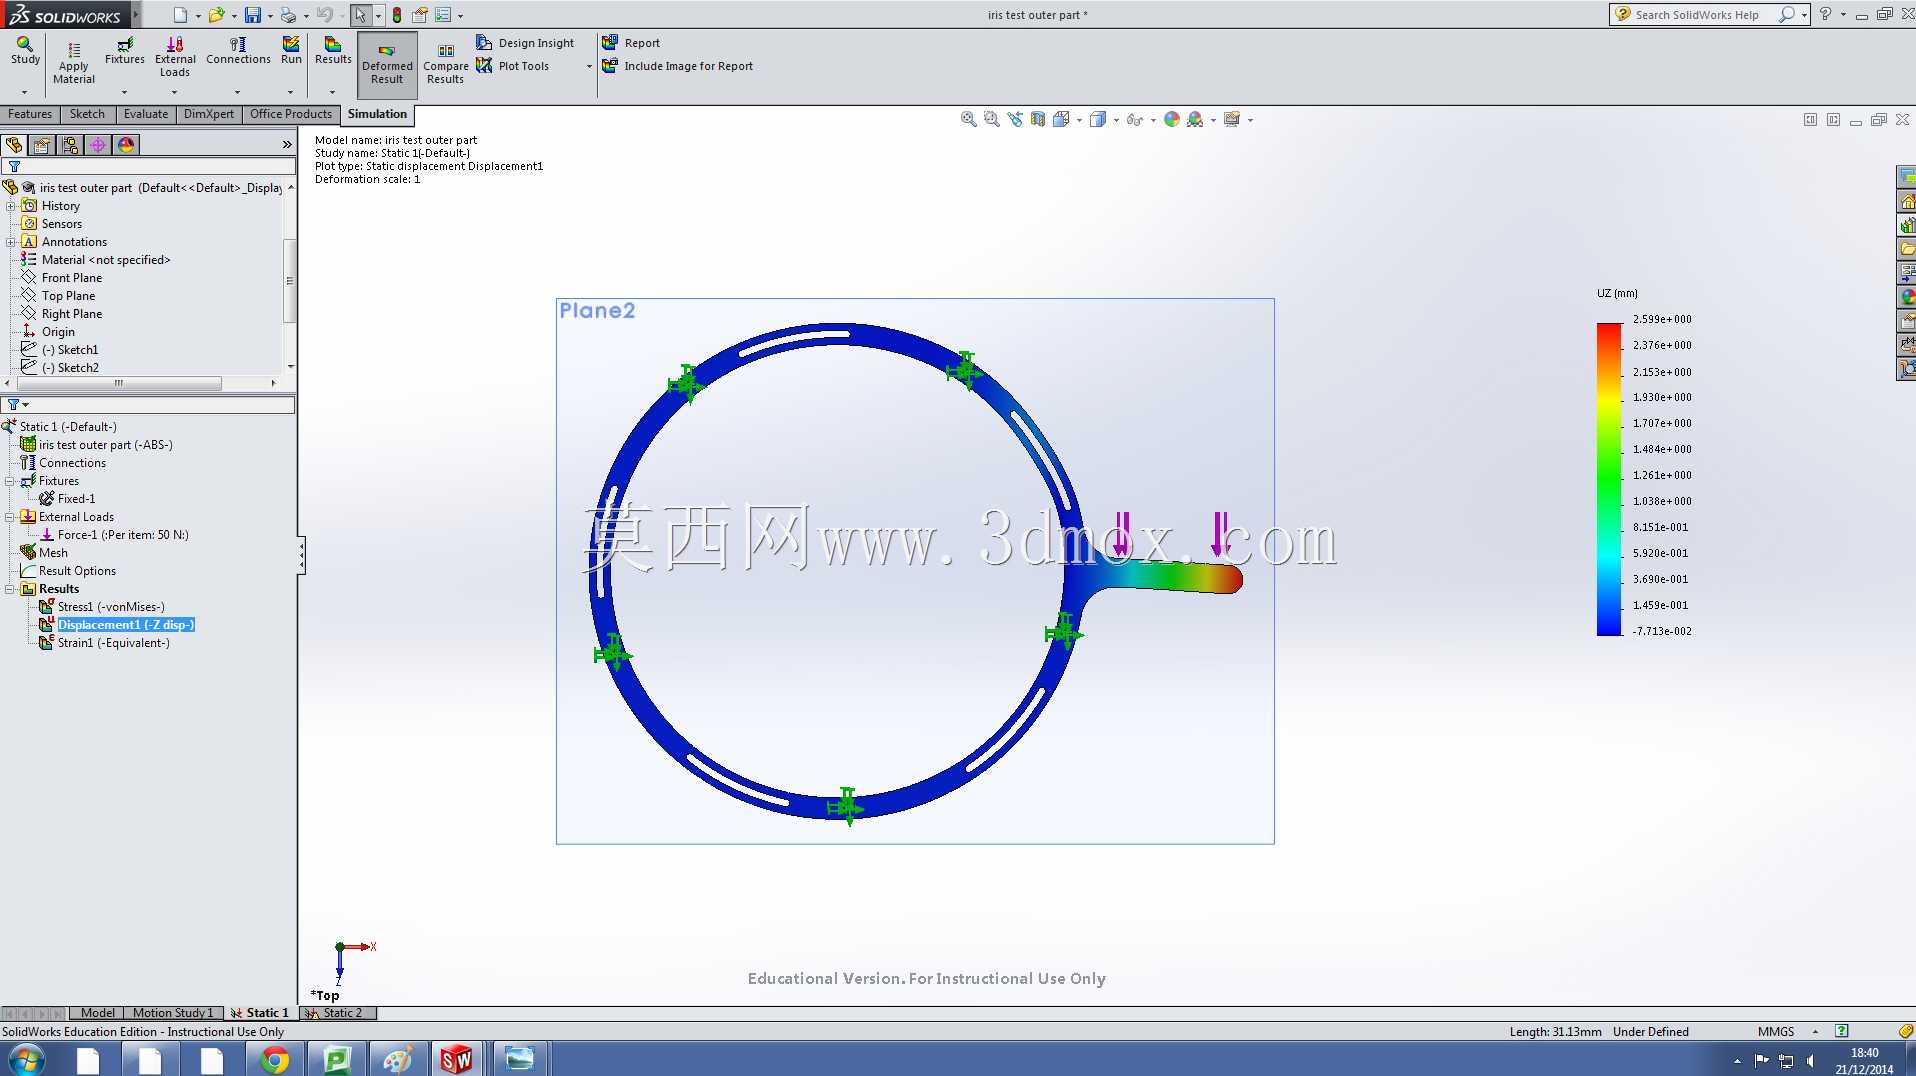Click Include Image for Report
This screenshot has width=1916, height=1076.
pyautogui.click(x=677, y=66)
